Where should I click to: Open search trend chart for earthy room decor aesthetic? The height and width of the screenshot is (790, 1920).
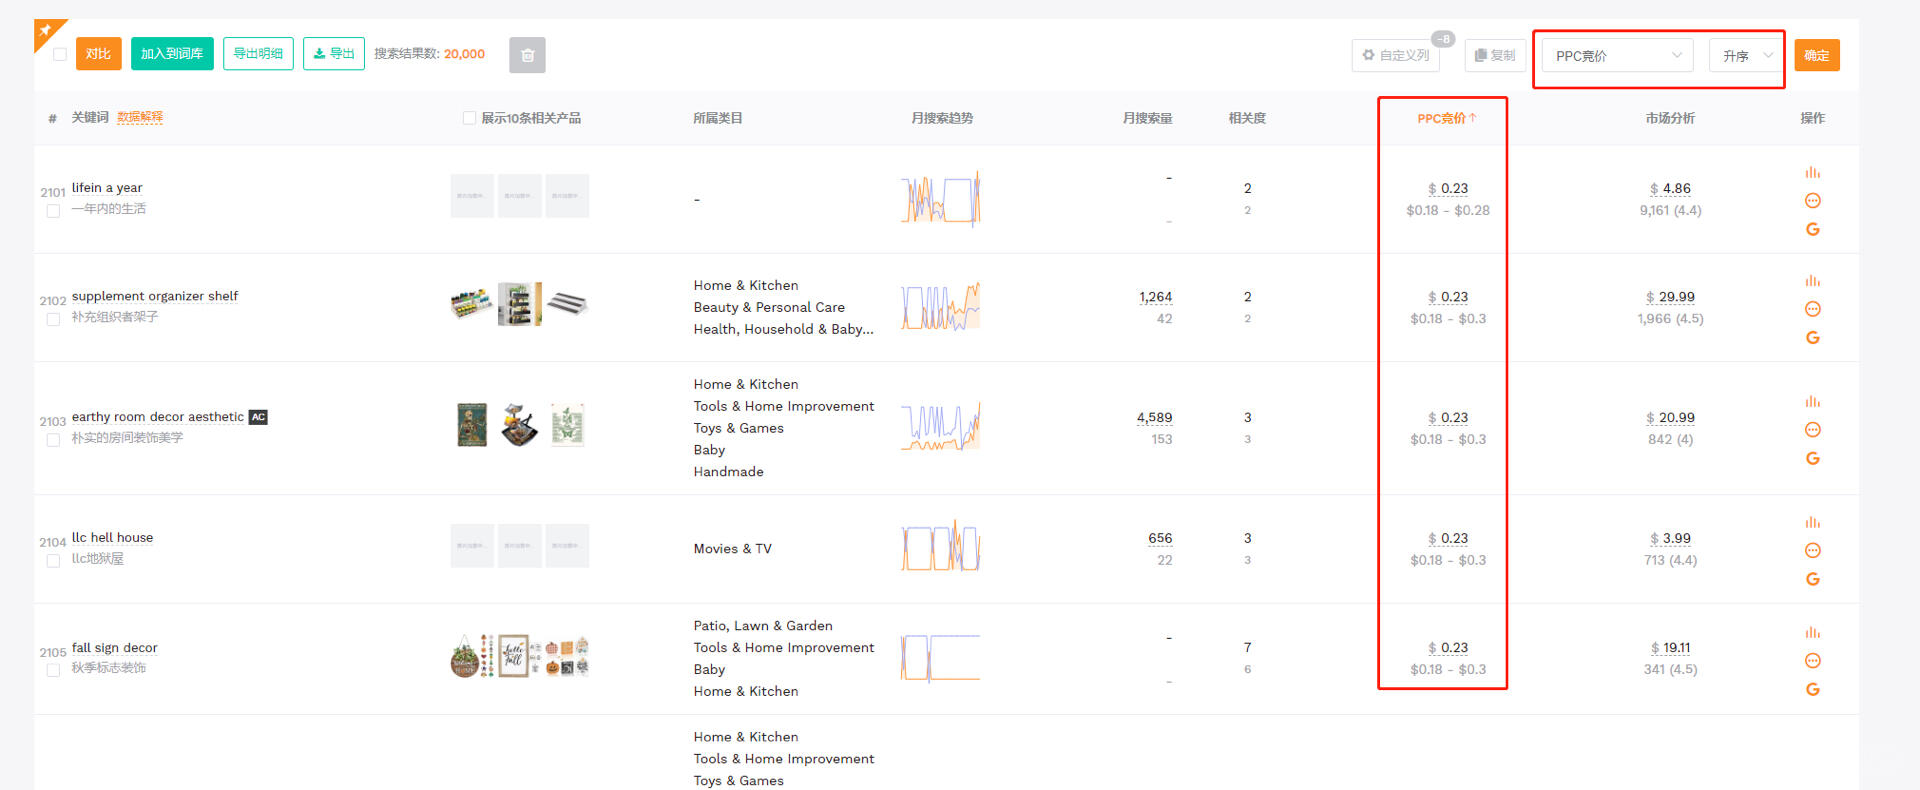pyautogui.click(x=941, y=427)
